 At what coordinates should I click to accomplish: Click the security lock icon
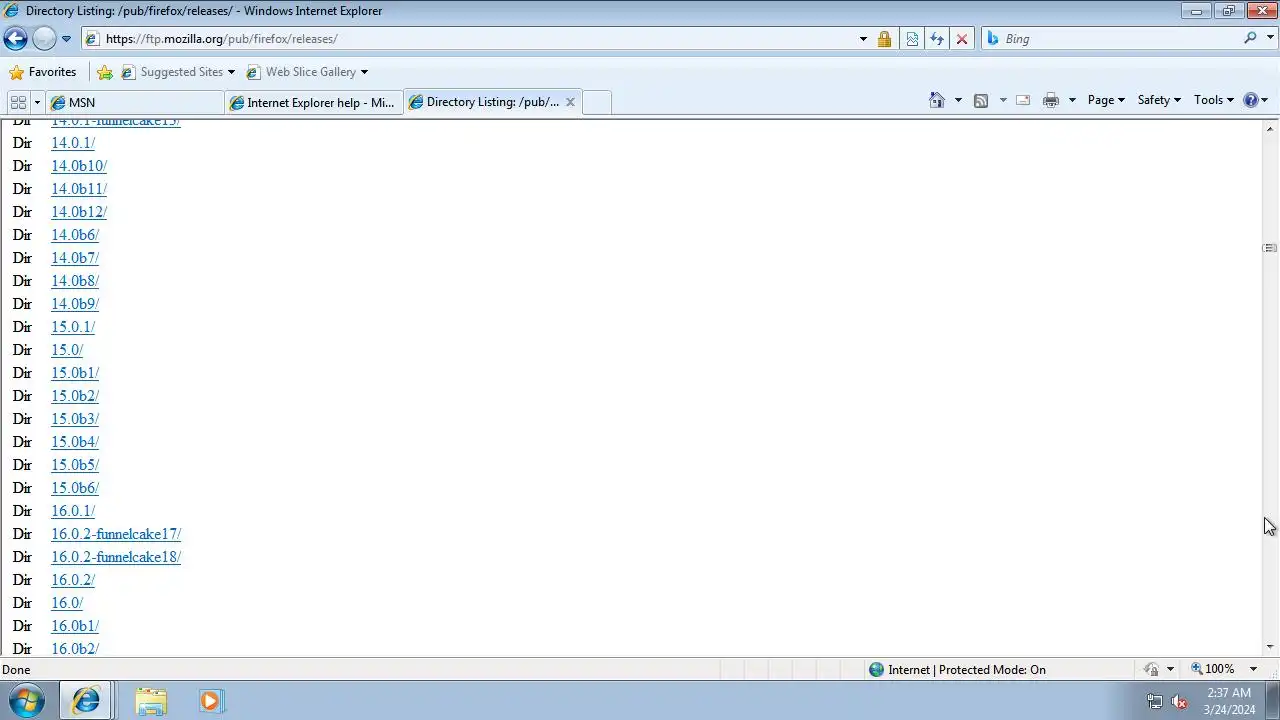(884, 39)
